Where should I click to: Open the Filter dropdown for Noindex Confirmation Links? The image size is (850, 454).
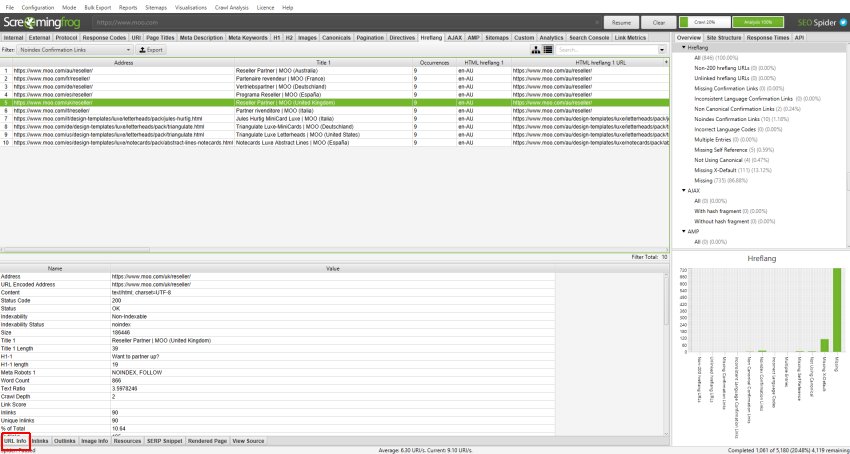pos(75,49)
